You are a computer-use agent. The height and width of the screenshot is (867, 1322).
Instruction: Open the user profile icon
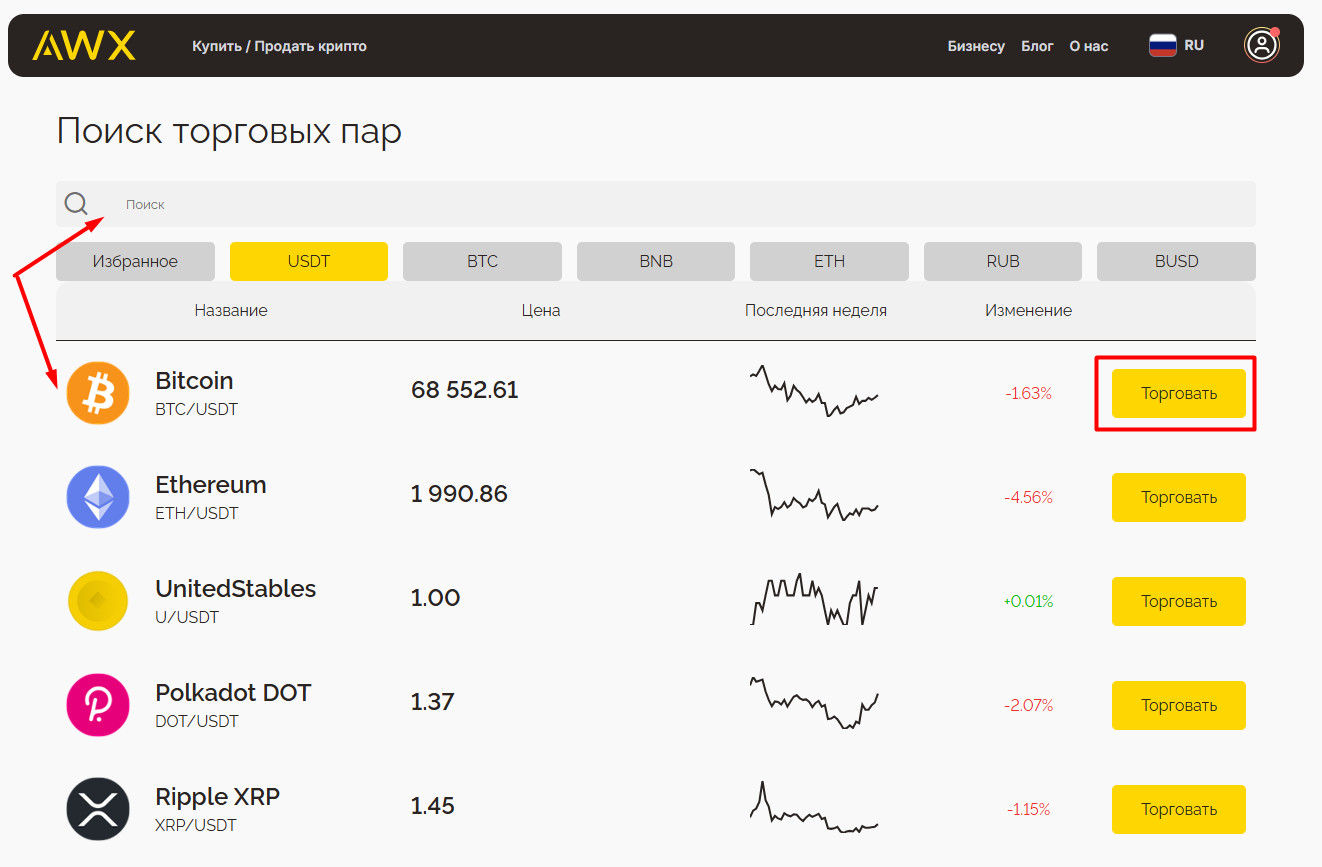[1261, 45]
